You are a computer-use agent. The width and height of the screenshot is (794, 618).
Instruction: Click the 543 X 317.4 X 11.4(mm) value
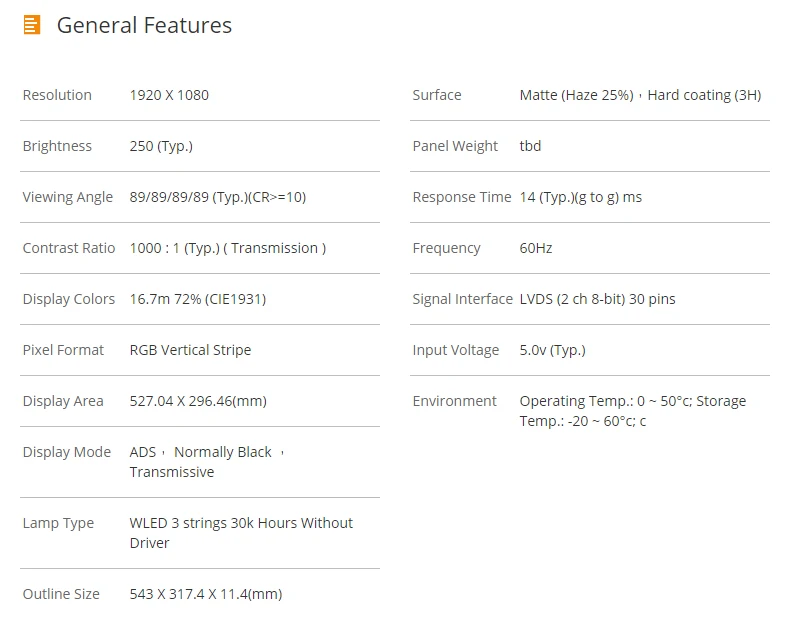[205, 594]
